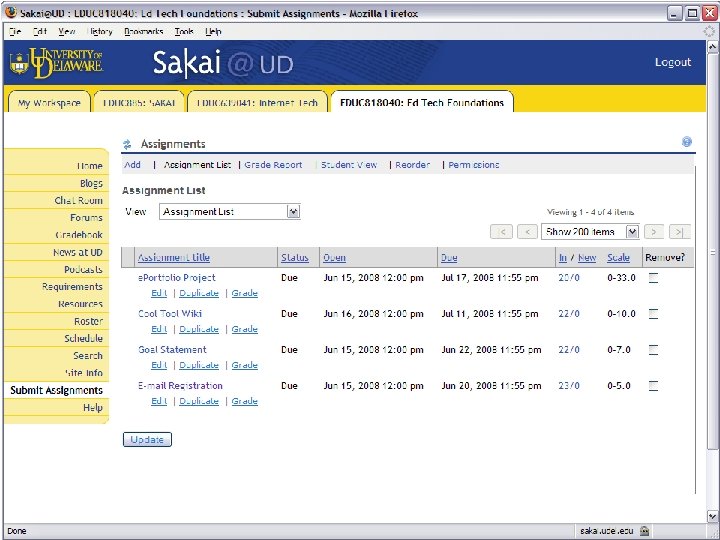Open Schedule in the left sidebar
The width and height of the screenshot is (720, 540).
[84, 338]
